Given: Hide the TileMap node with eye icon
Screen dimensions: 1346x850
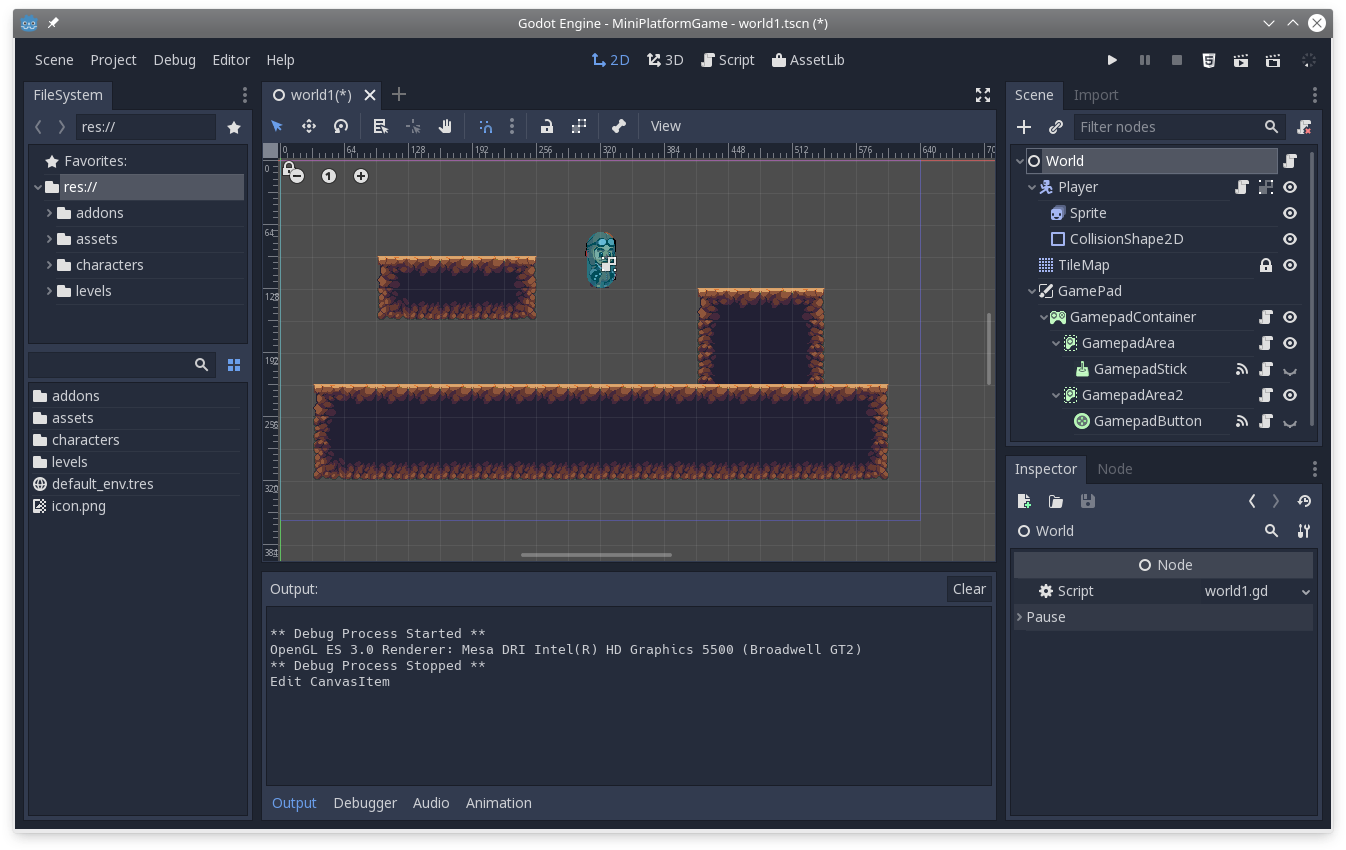Looking at the screenshot, I should pyautogui.click(x=1290, y=265).
